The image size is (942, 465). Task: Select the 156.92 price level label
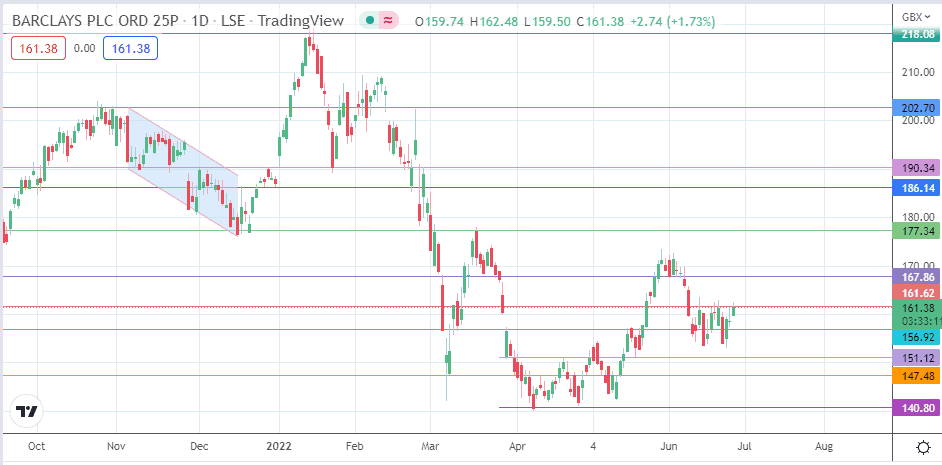[917, 337]
